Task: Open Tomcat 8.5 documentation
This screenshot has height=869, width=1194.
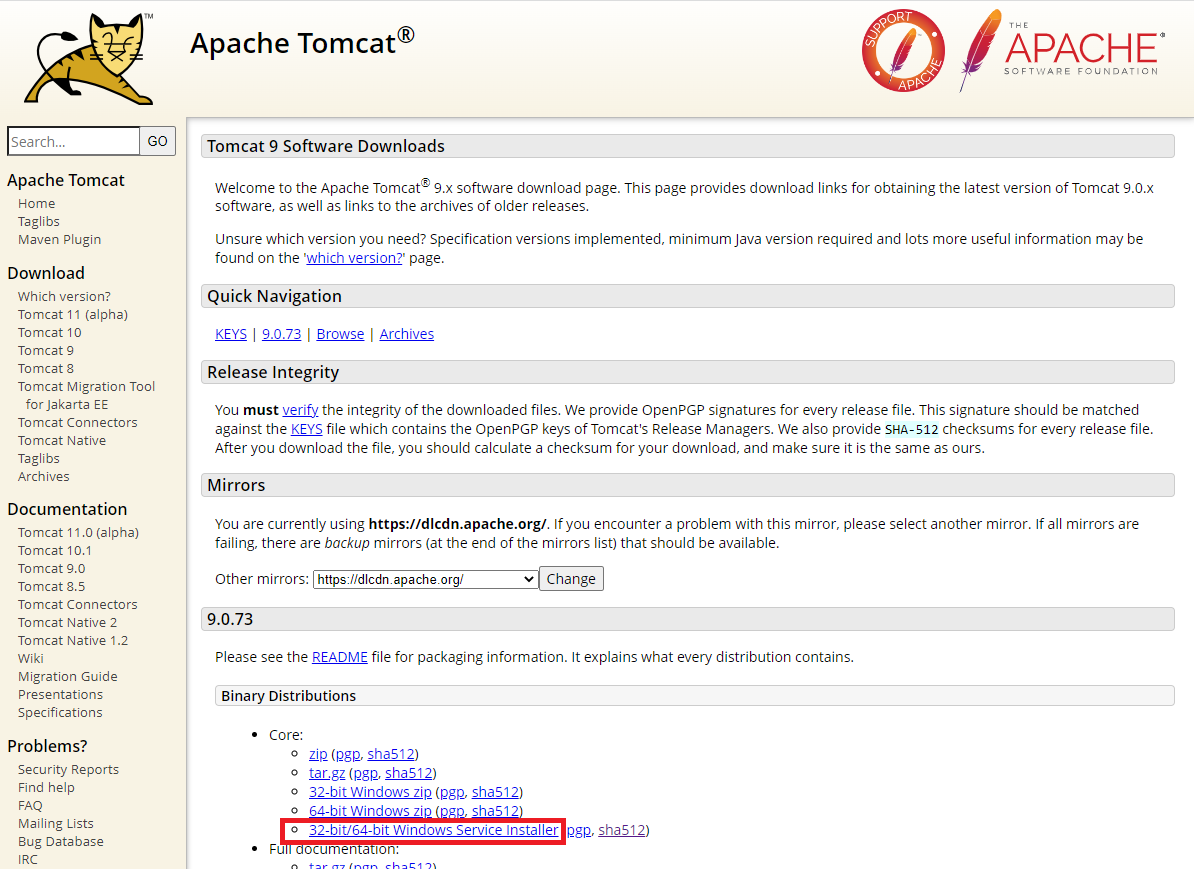Action: pos(52,586)
